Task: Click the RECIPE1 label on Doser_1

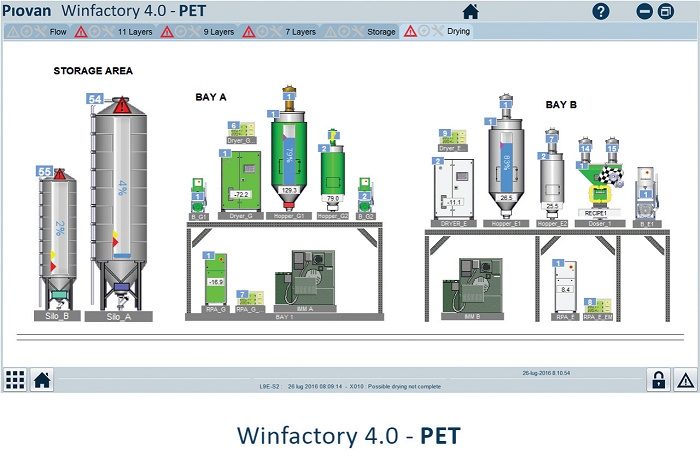Action: (596, 213)
